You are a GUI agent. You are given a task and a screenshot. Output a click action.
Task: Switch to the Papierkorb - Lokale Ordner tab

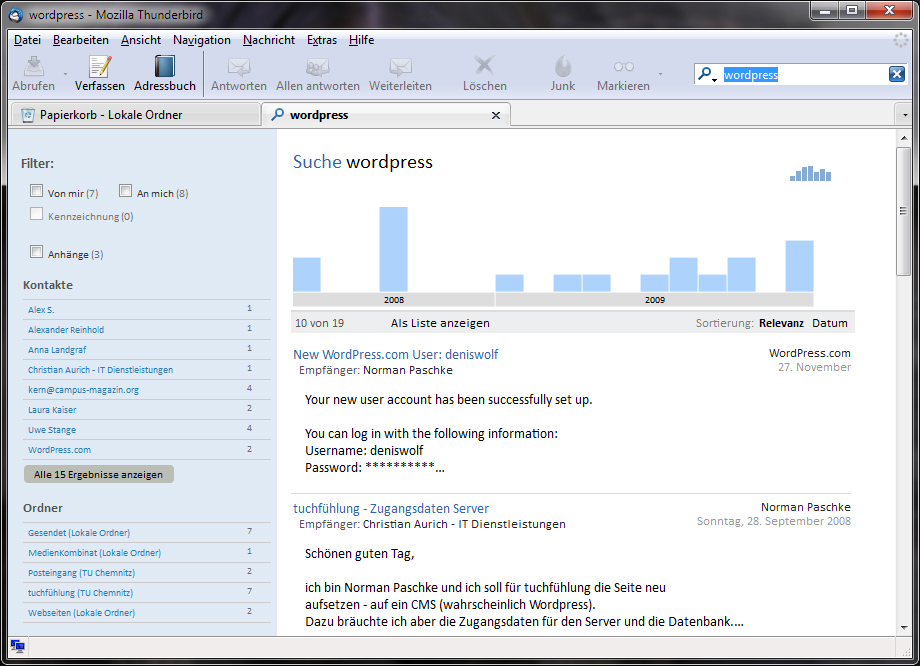135,115
